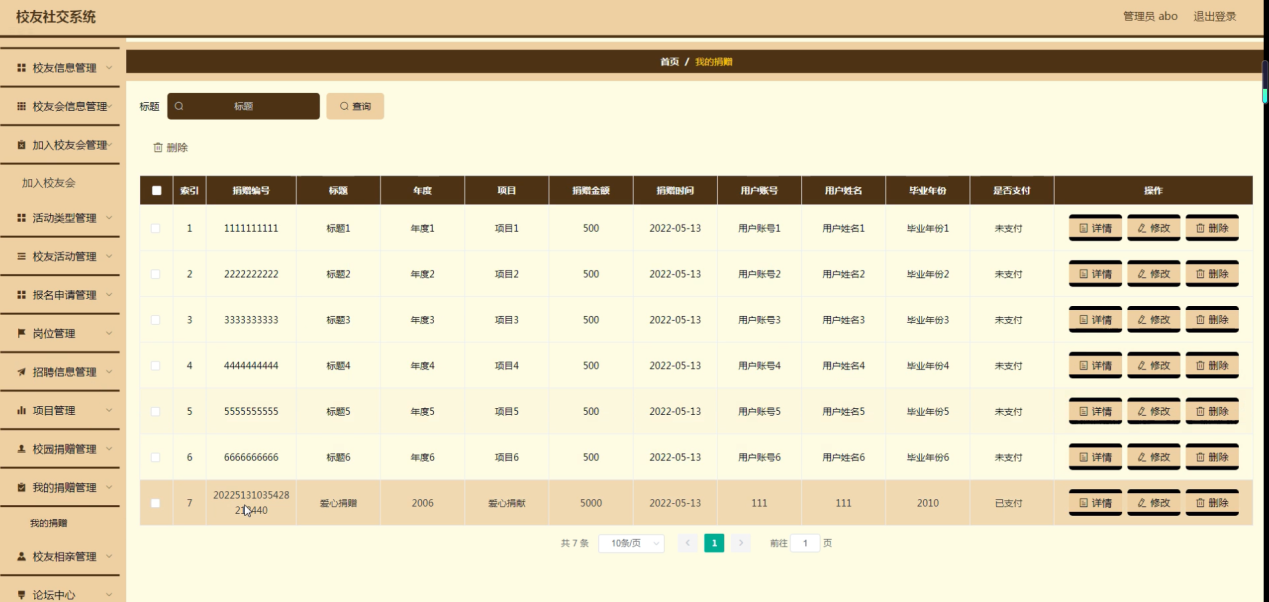Go to 首页 breadcrumb
This screenshot has height=602, width=1269.
pyautogui.click(x=669, y=62)
